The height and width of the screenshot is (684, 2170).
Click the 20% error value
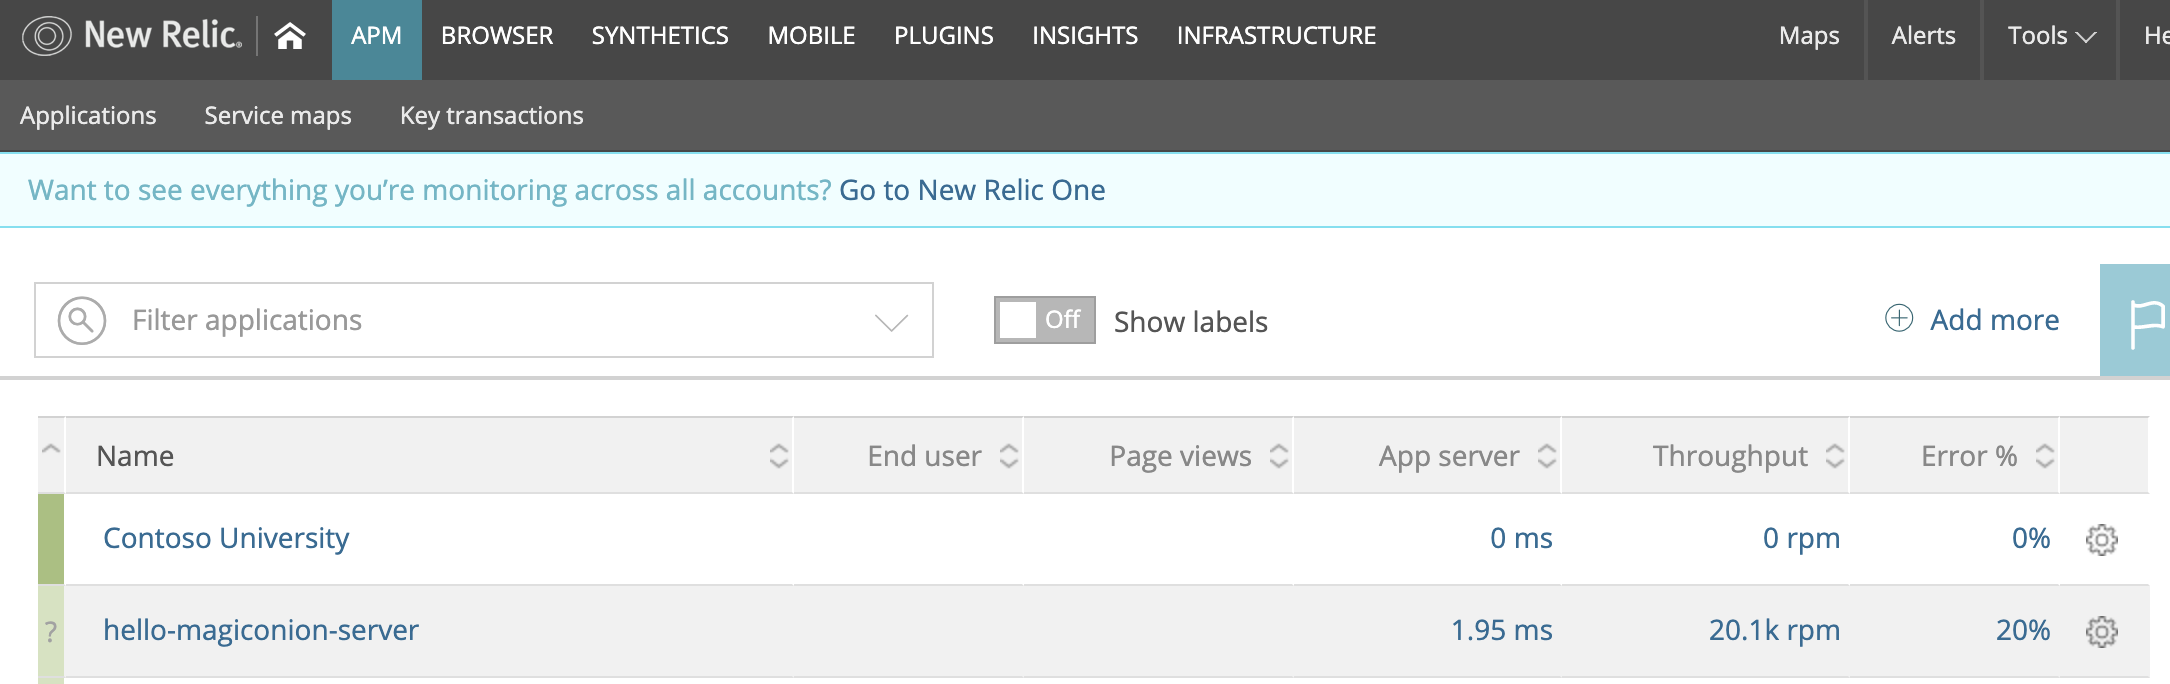pyautogui.click(x=2023, y=630)
